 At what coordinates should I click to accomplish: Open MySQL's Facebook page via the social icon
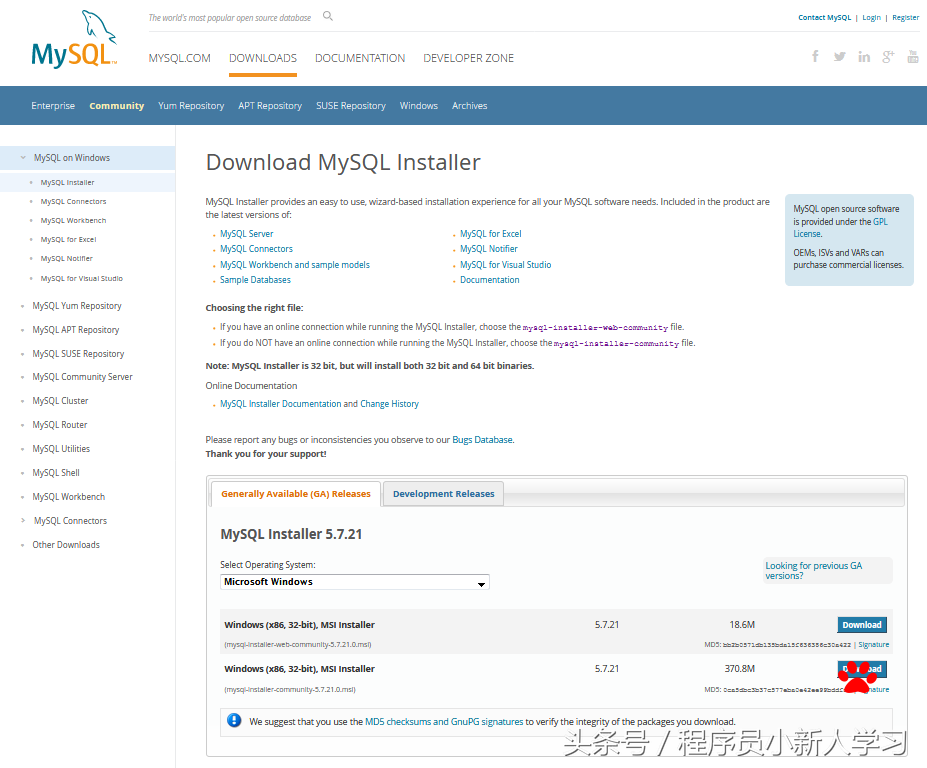[x=814, y=56]
